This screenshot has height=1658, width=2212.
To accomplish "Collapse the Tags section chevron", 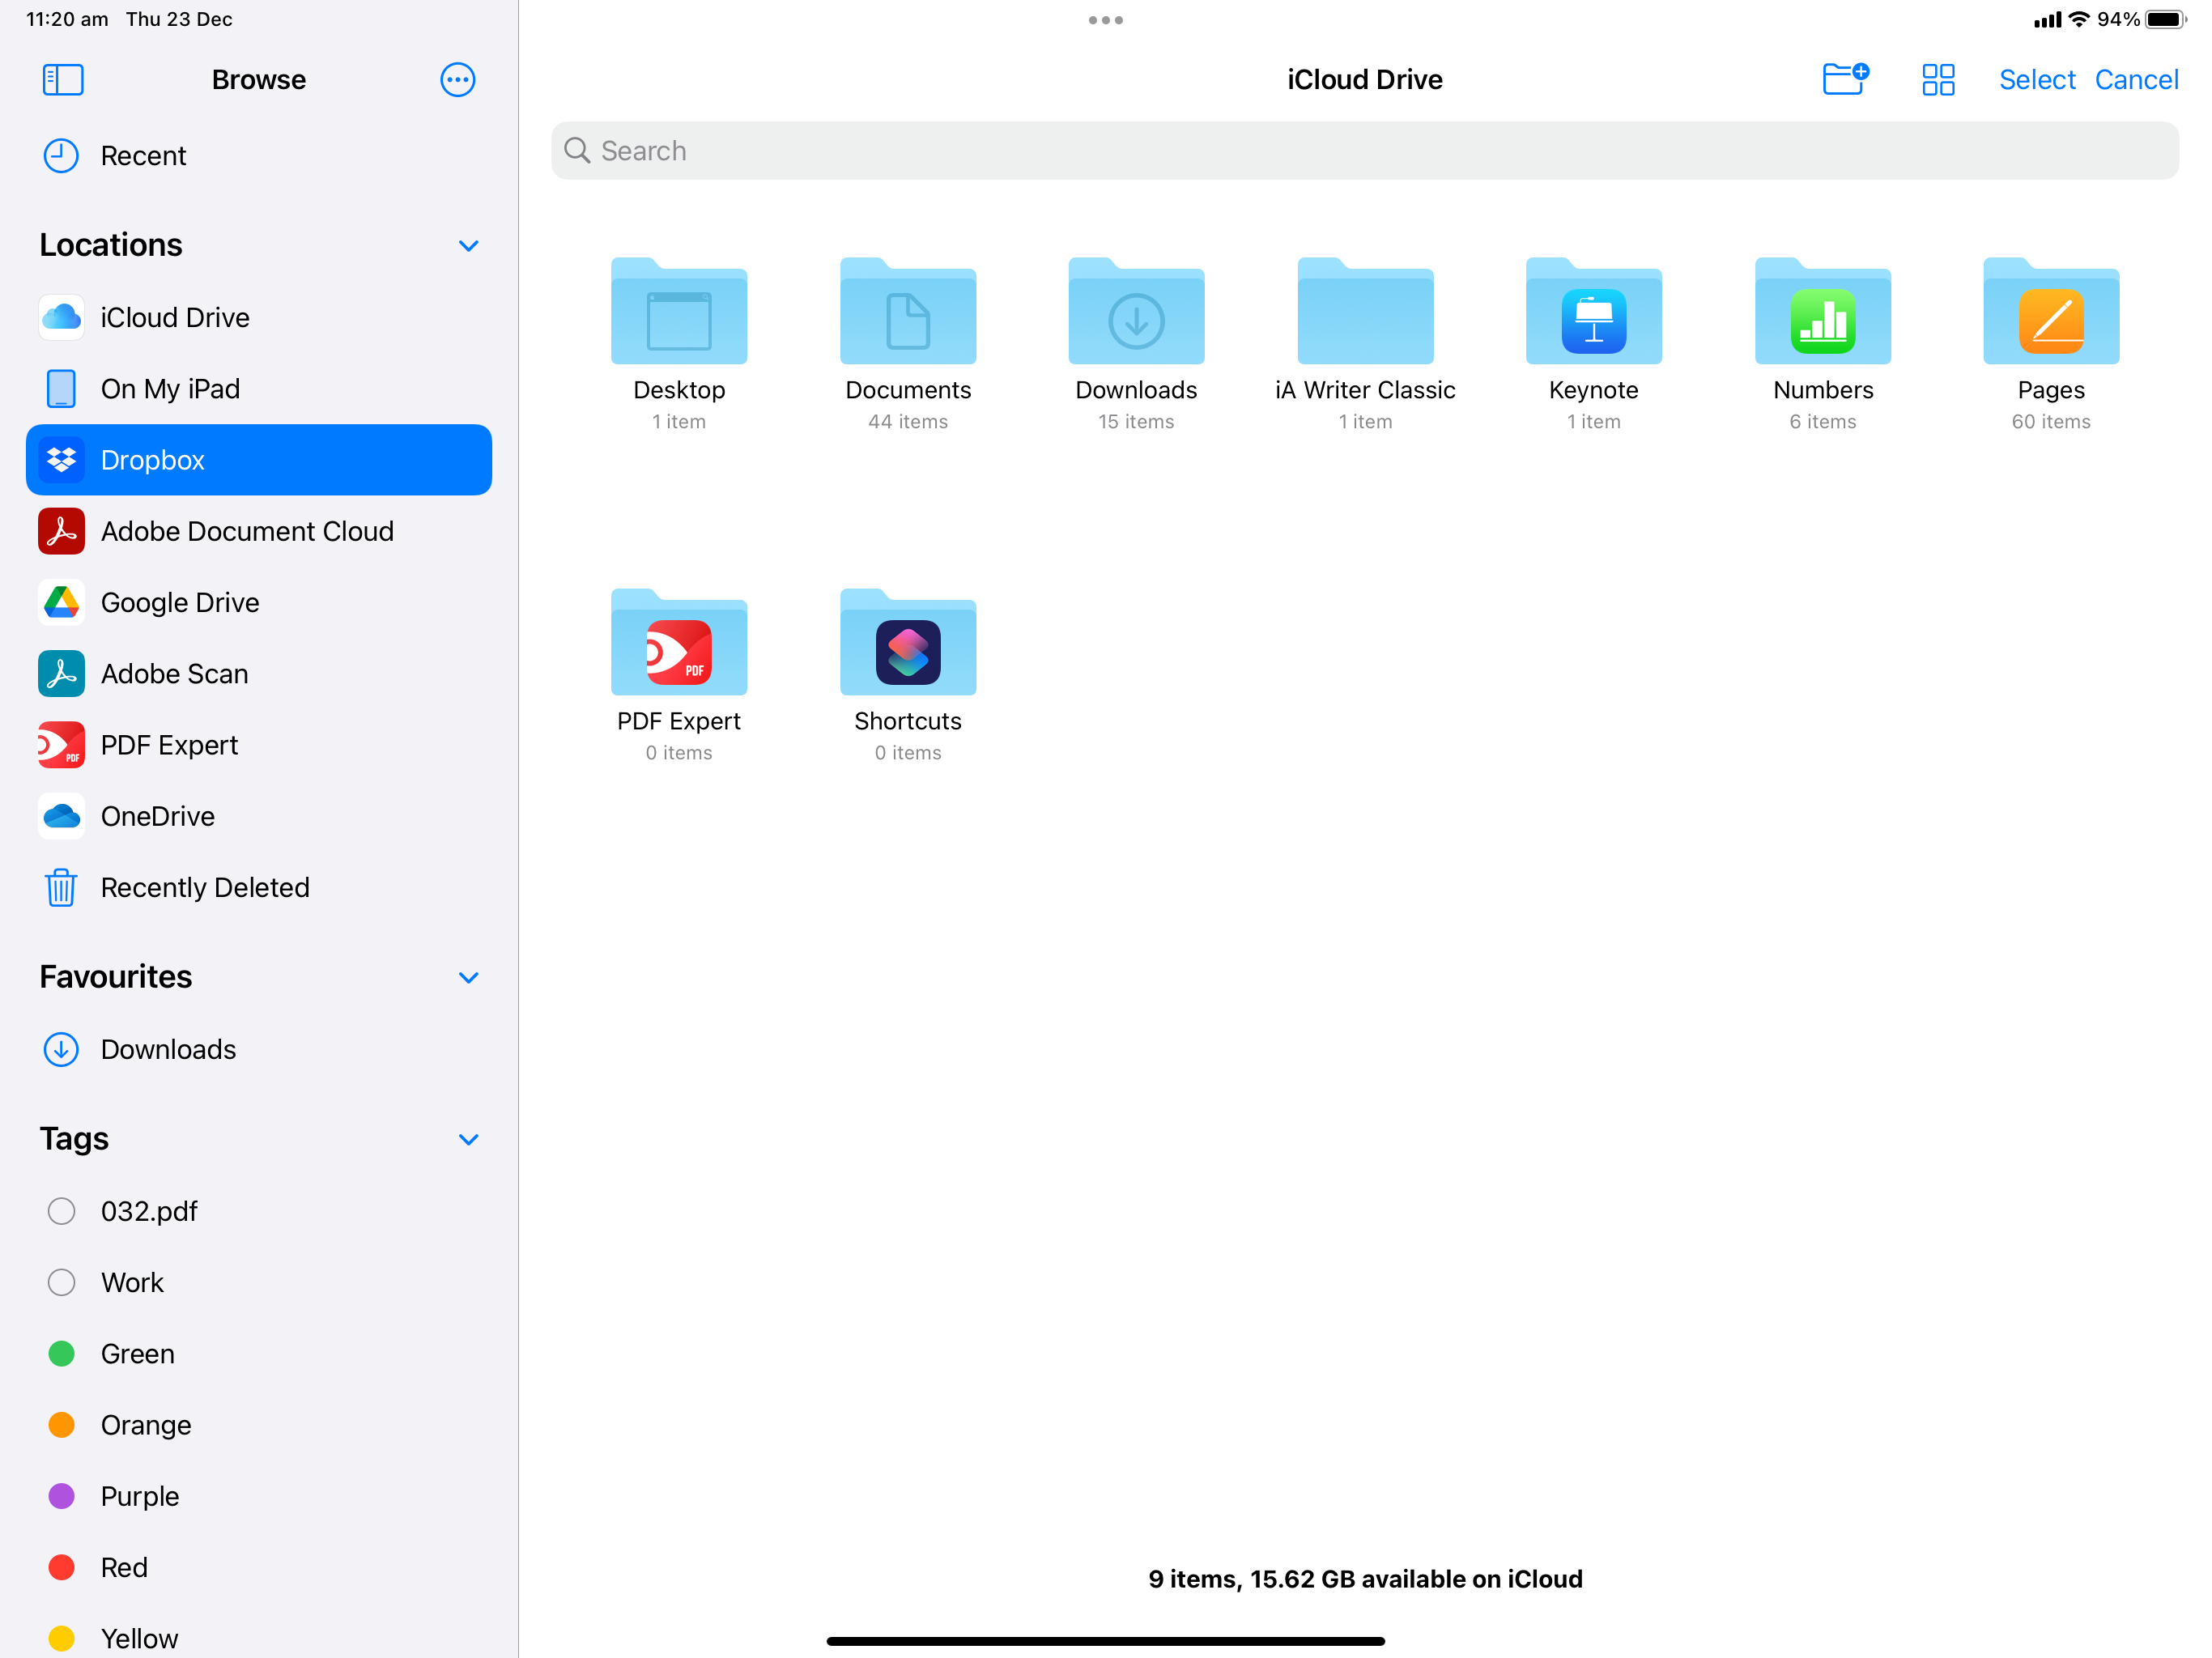I will pyautogui.click(x=468, y=1139).
